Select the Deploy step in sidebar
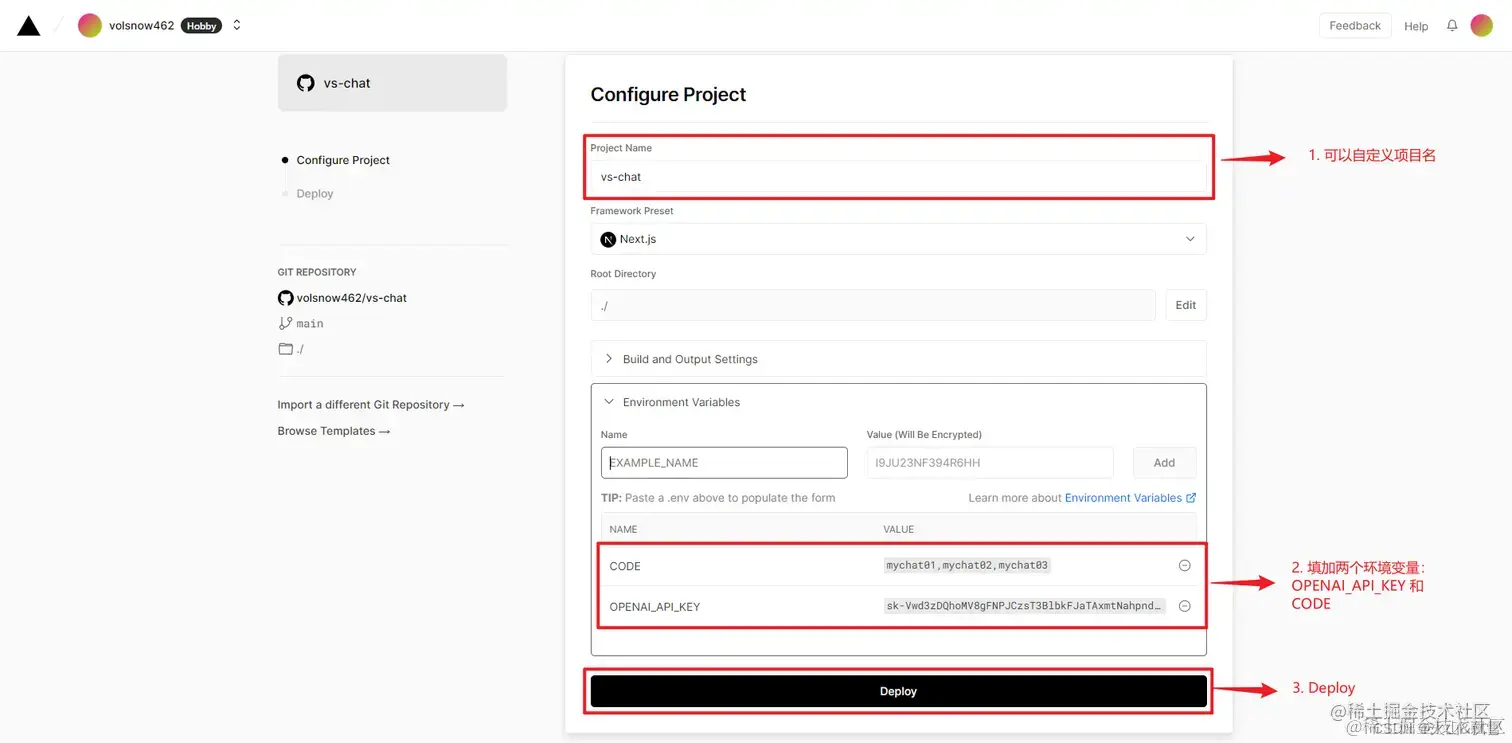Image resolution: width=1512 pixels, height=743 pixels. pyautogui.click(x=315, y=194)
